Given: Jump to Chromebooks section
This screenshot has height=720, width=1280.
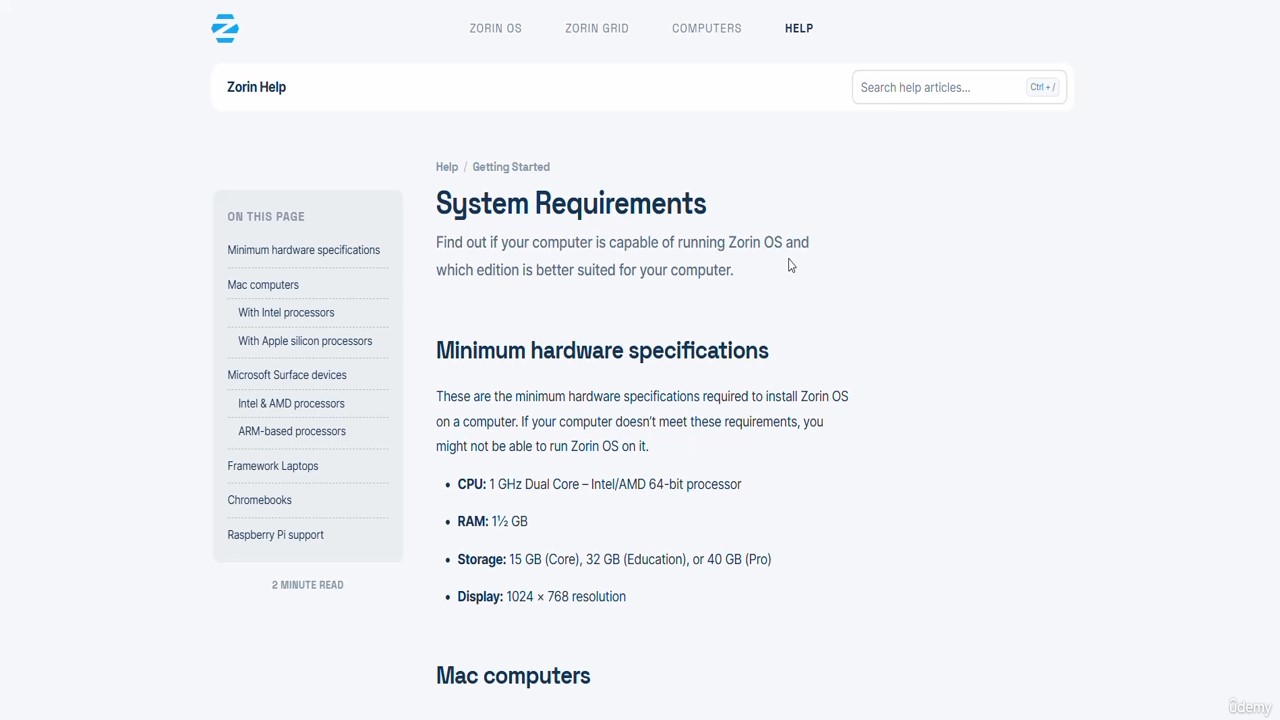Looking at the screenshot, I should (x=259, y=500).
